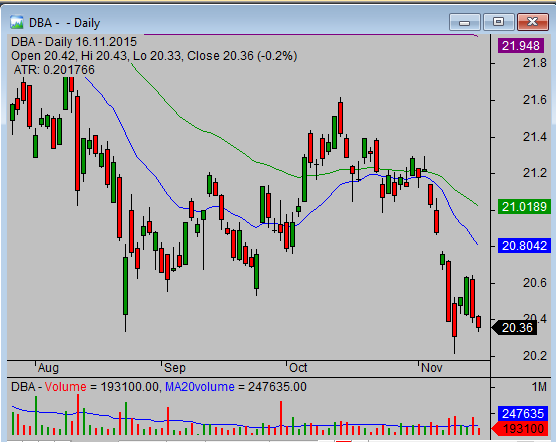Click the 21.6 price axis value
This screenshot has height=442, width=556.
coord(535,100)
